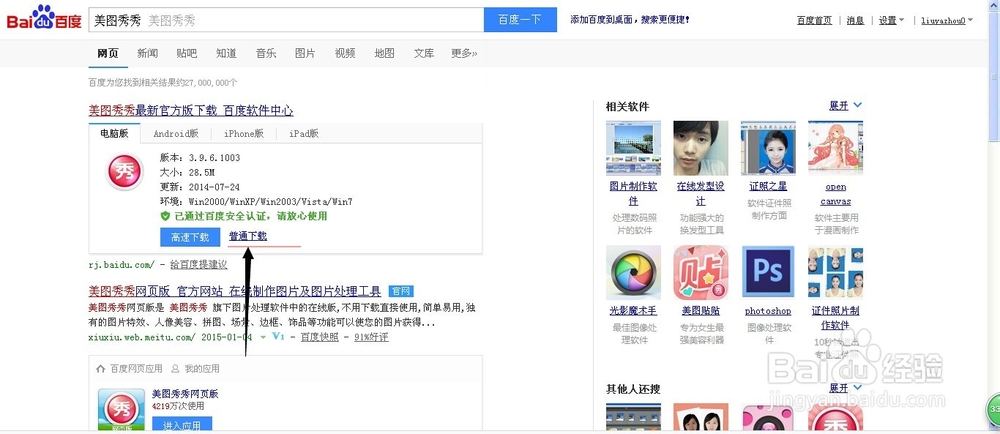1000x434 pixels.
Task: Click the person icon beside 我的应用
Action: pos(175,368)
